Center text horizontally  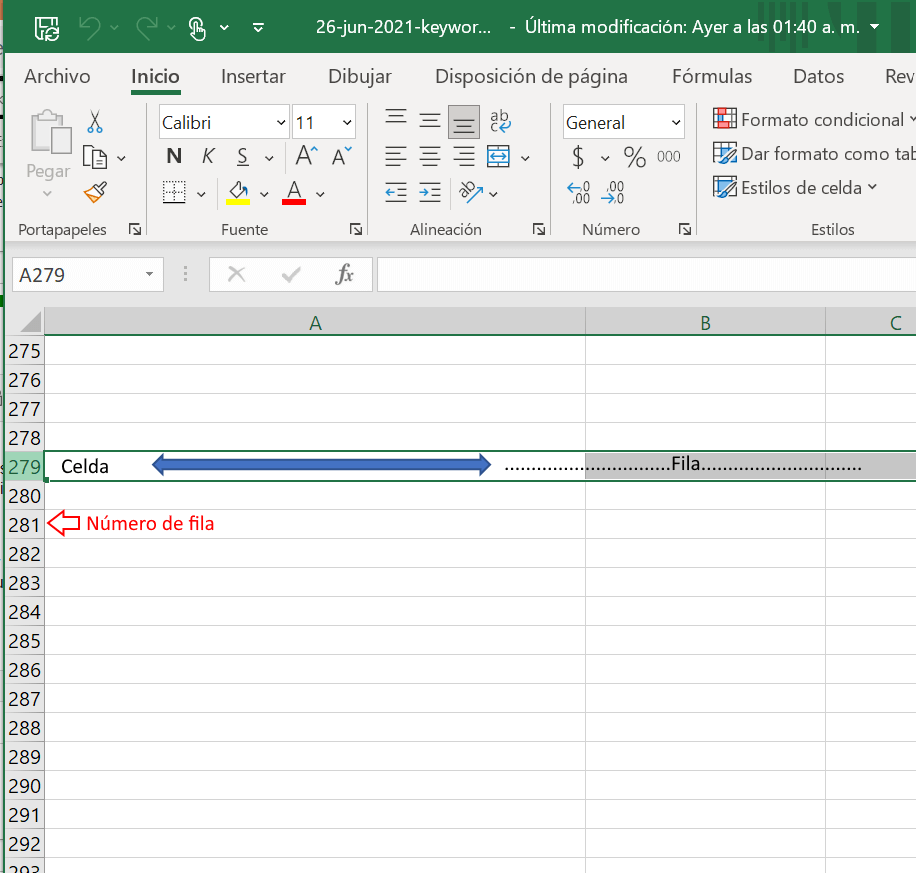pos(430,157)
